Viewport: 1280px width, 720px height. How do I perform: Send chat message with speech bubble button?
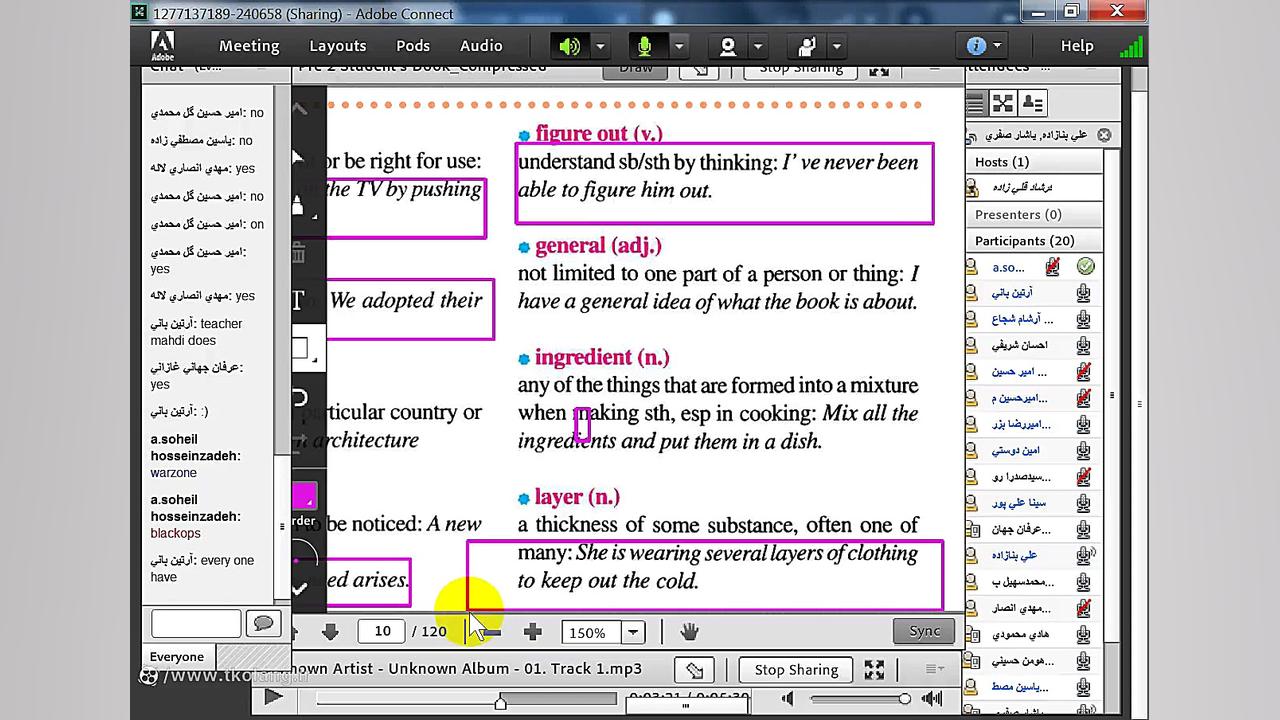pyautogui.click(x=264, y=624)
